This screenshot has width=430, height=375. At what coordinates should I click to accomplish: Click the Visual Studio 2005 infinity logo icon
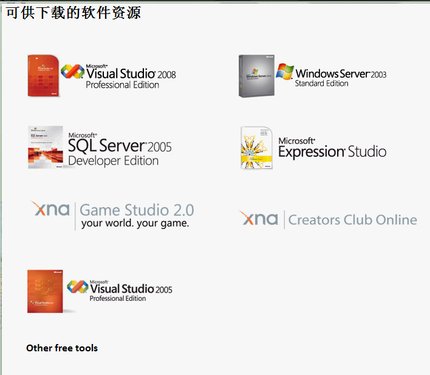point(78,287)
